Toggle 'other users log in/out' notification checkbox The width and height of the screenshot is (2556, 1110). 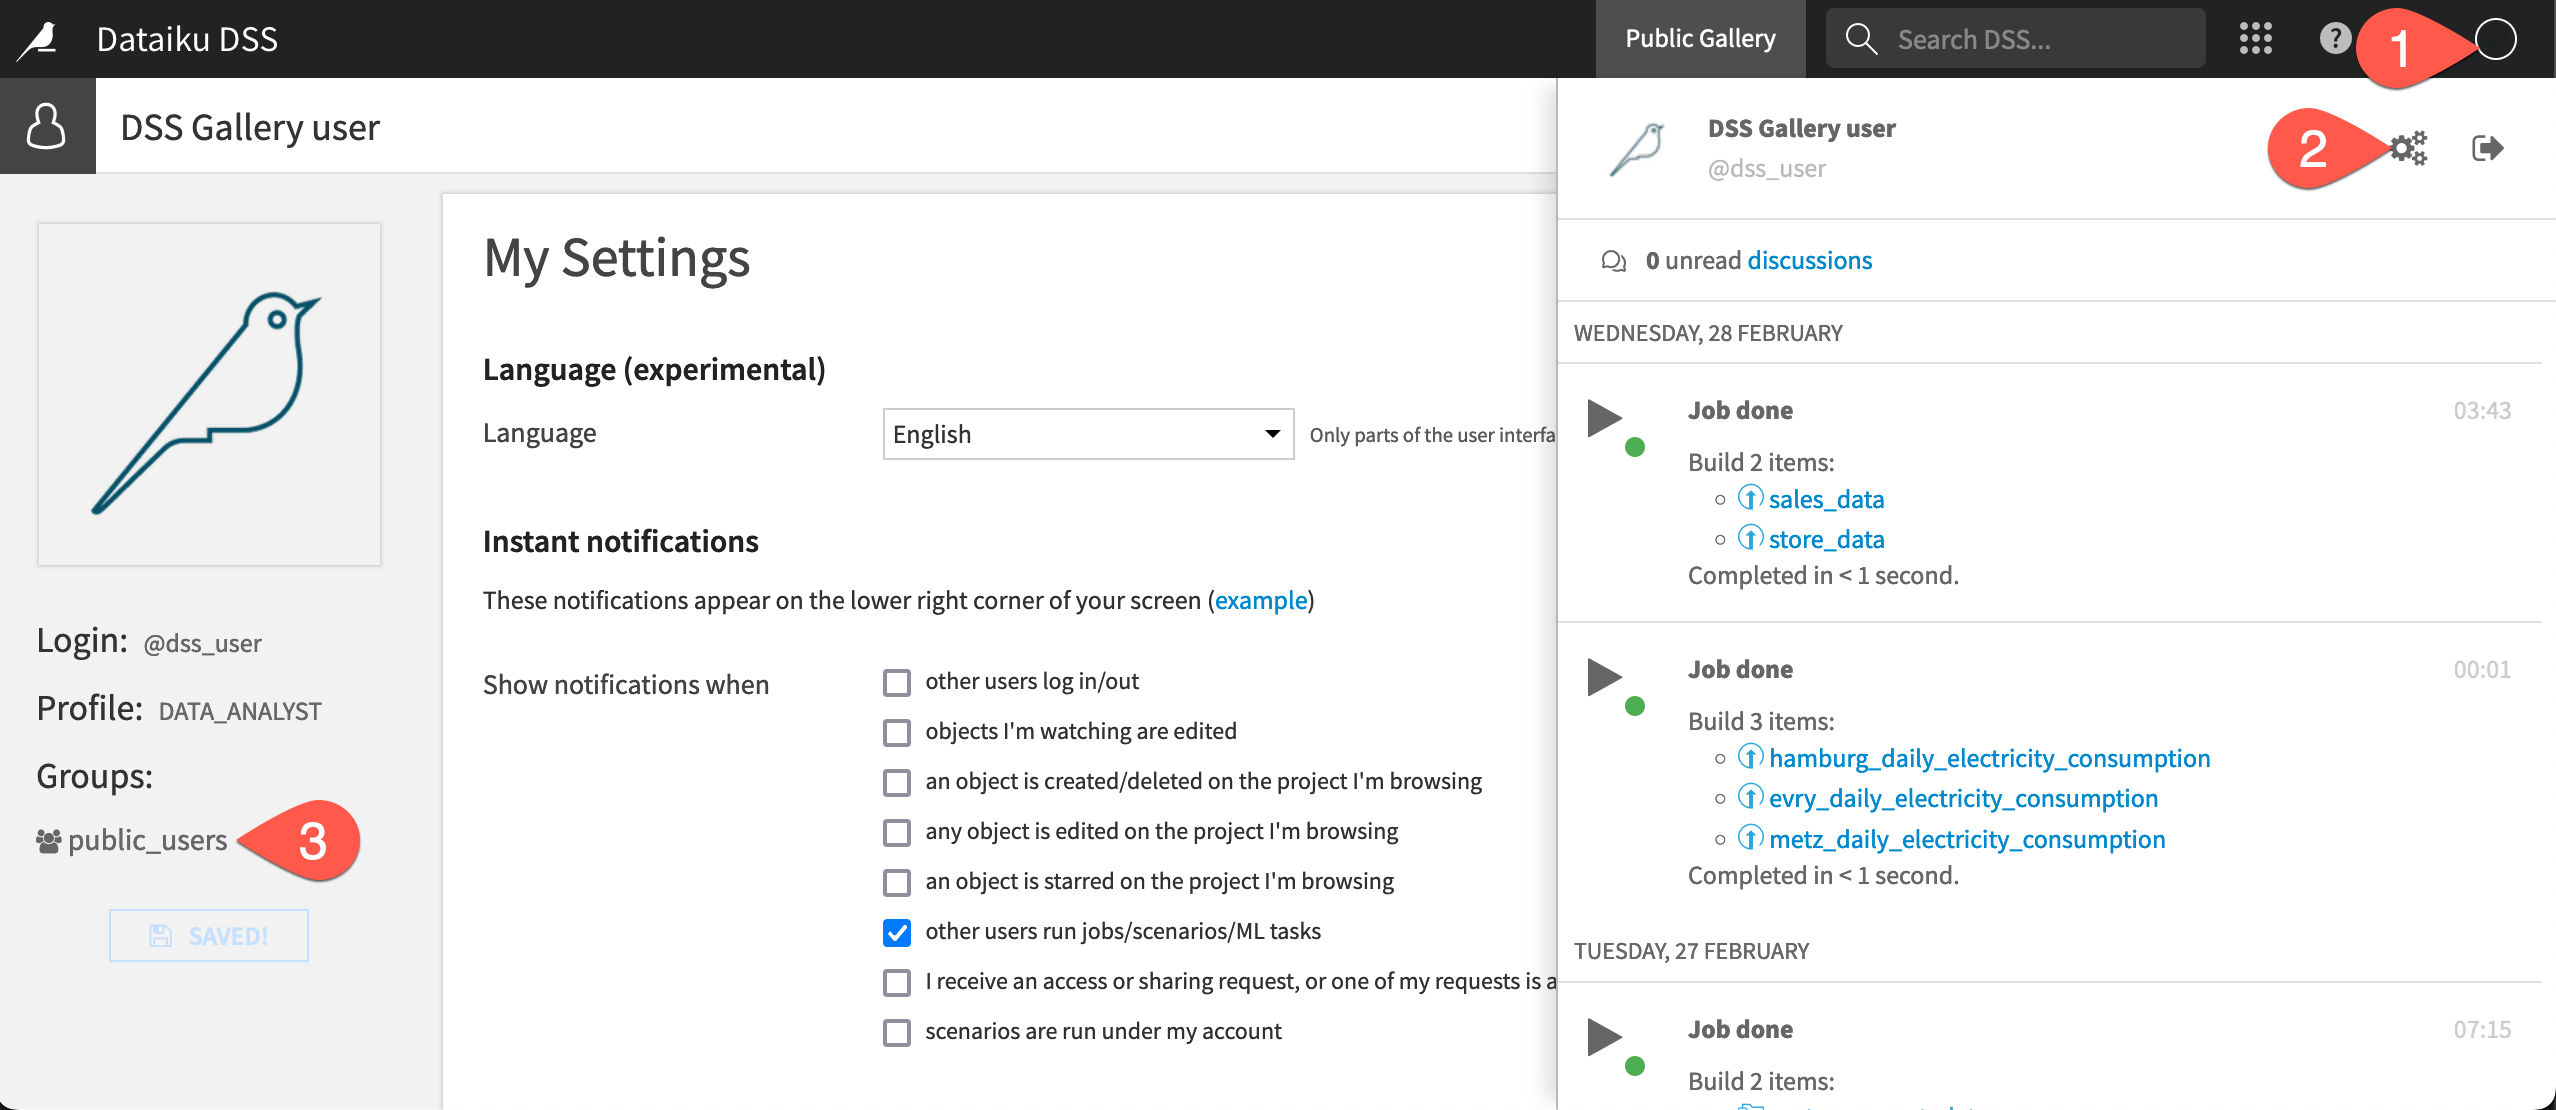(898, 681)
